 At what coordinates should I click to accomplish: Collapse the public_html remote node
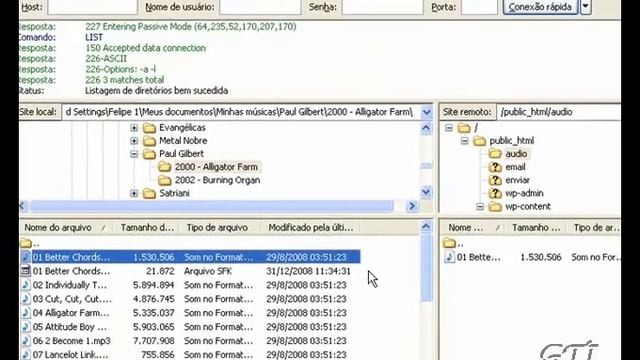pyautogui.click(x=464, y=141)
